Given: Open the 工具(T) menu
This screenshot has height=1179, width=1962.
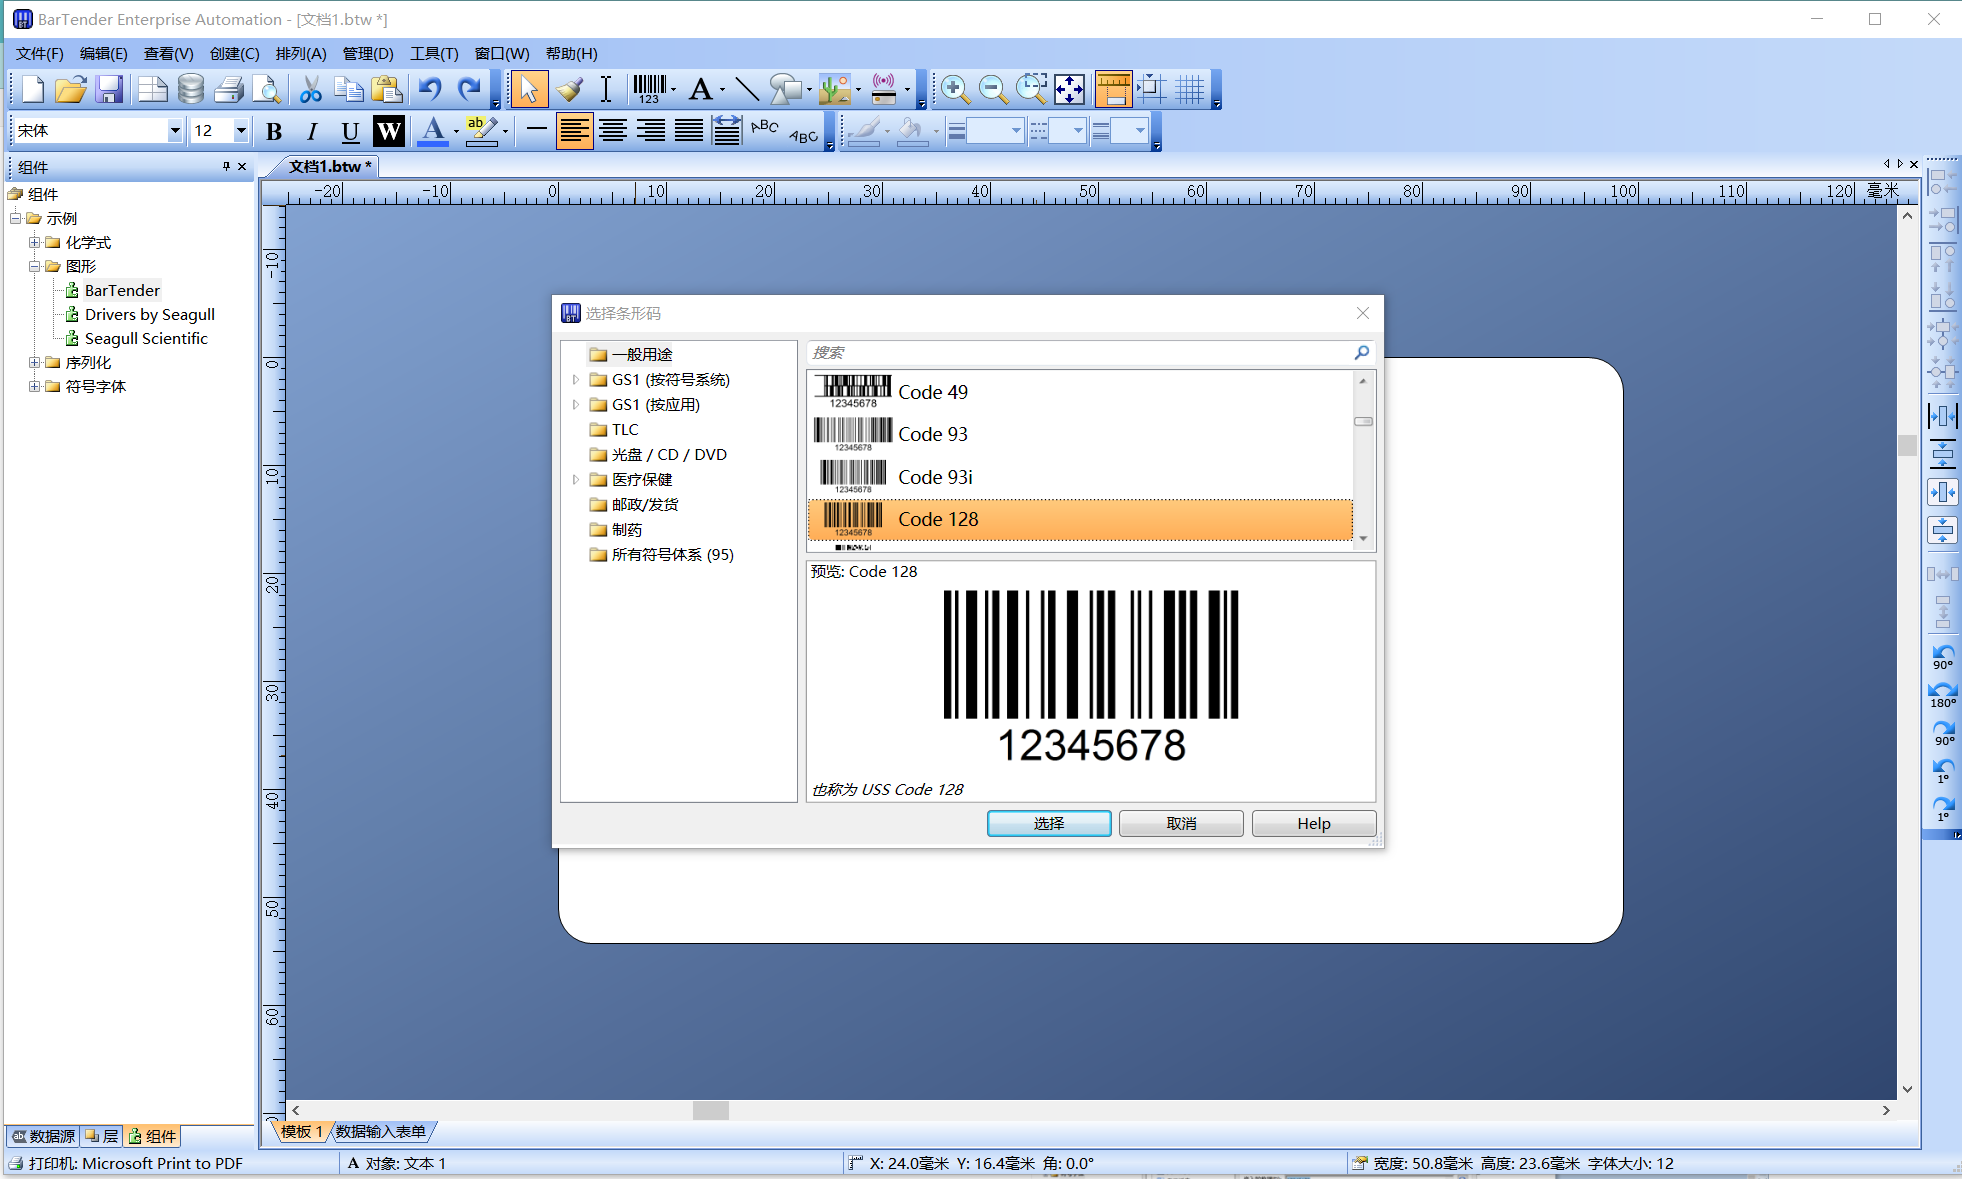Looking at the screenshot, I should (433, 53).
